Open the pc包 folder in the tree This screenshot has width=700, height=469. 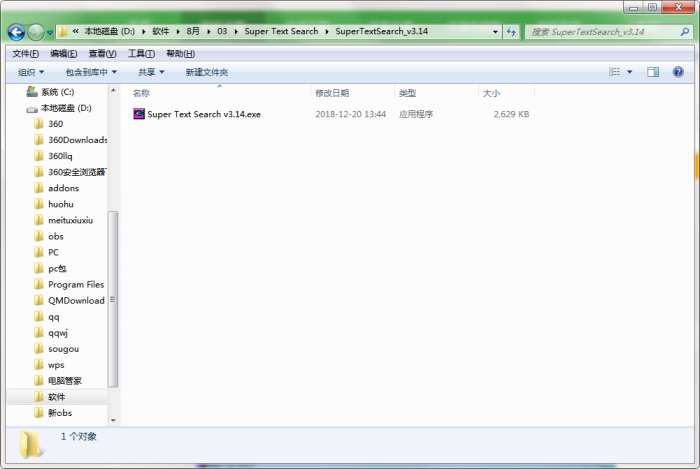click(57, 268)
